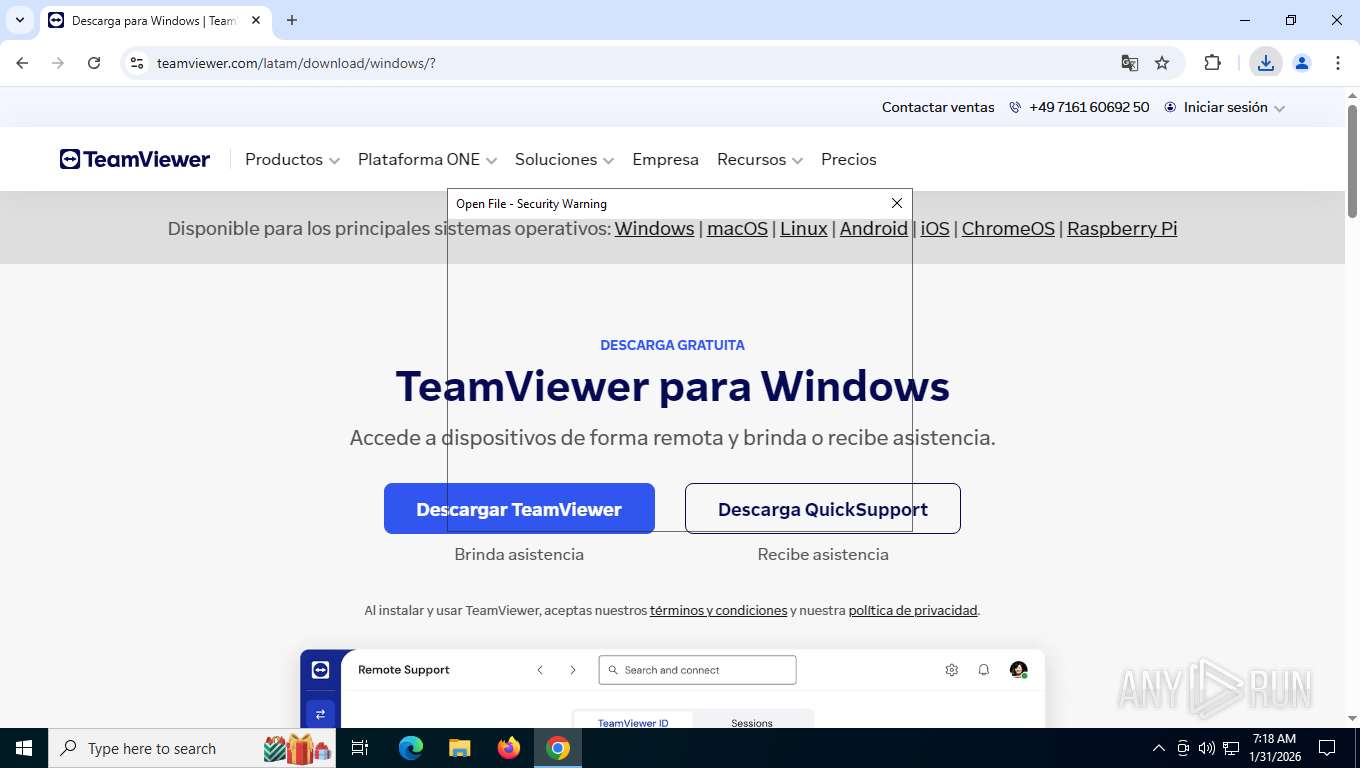This screenshot has height=768, width=1360.
Task: Expand the Iniciar sesión dropdown
Action: [x=1225, y=107]
